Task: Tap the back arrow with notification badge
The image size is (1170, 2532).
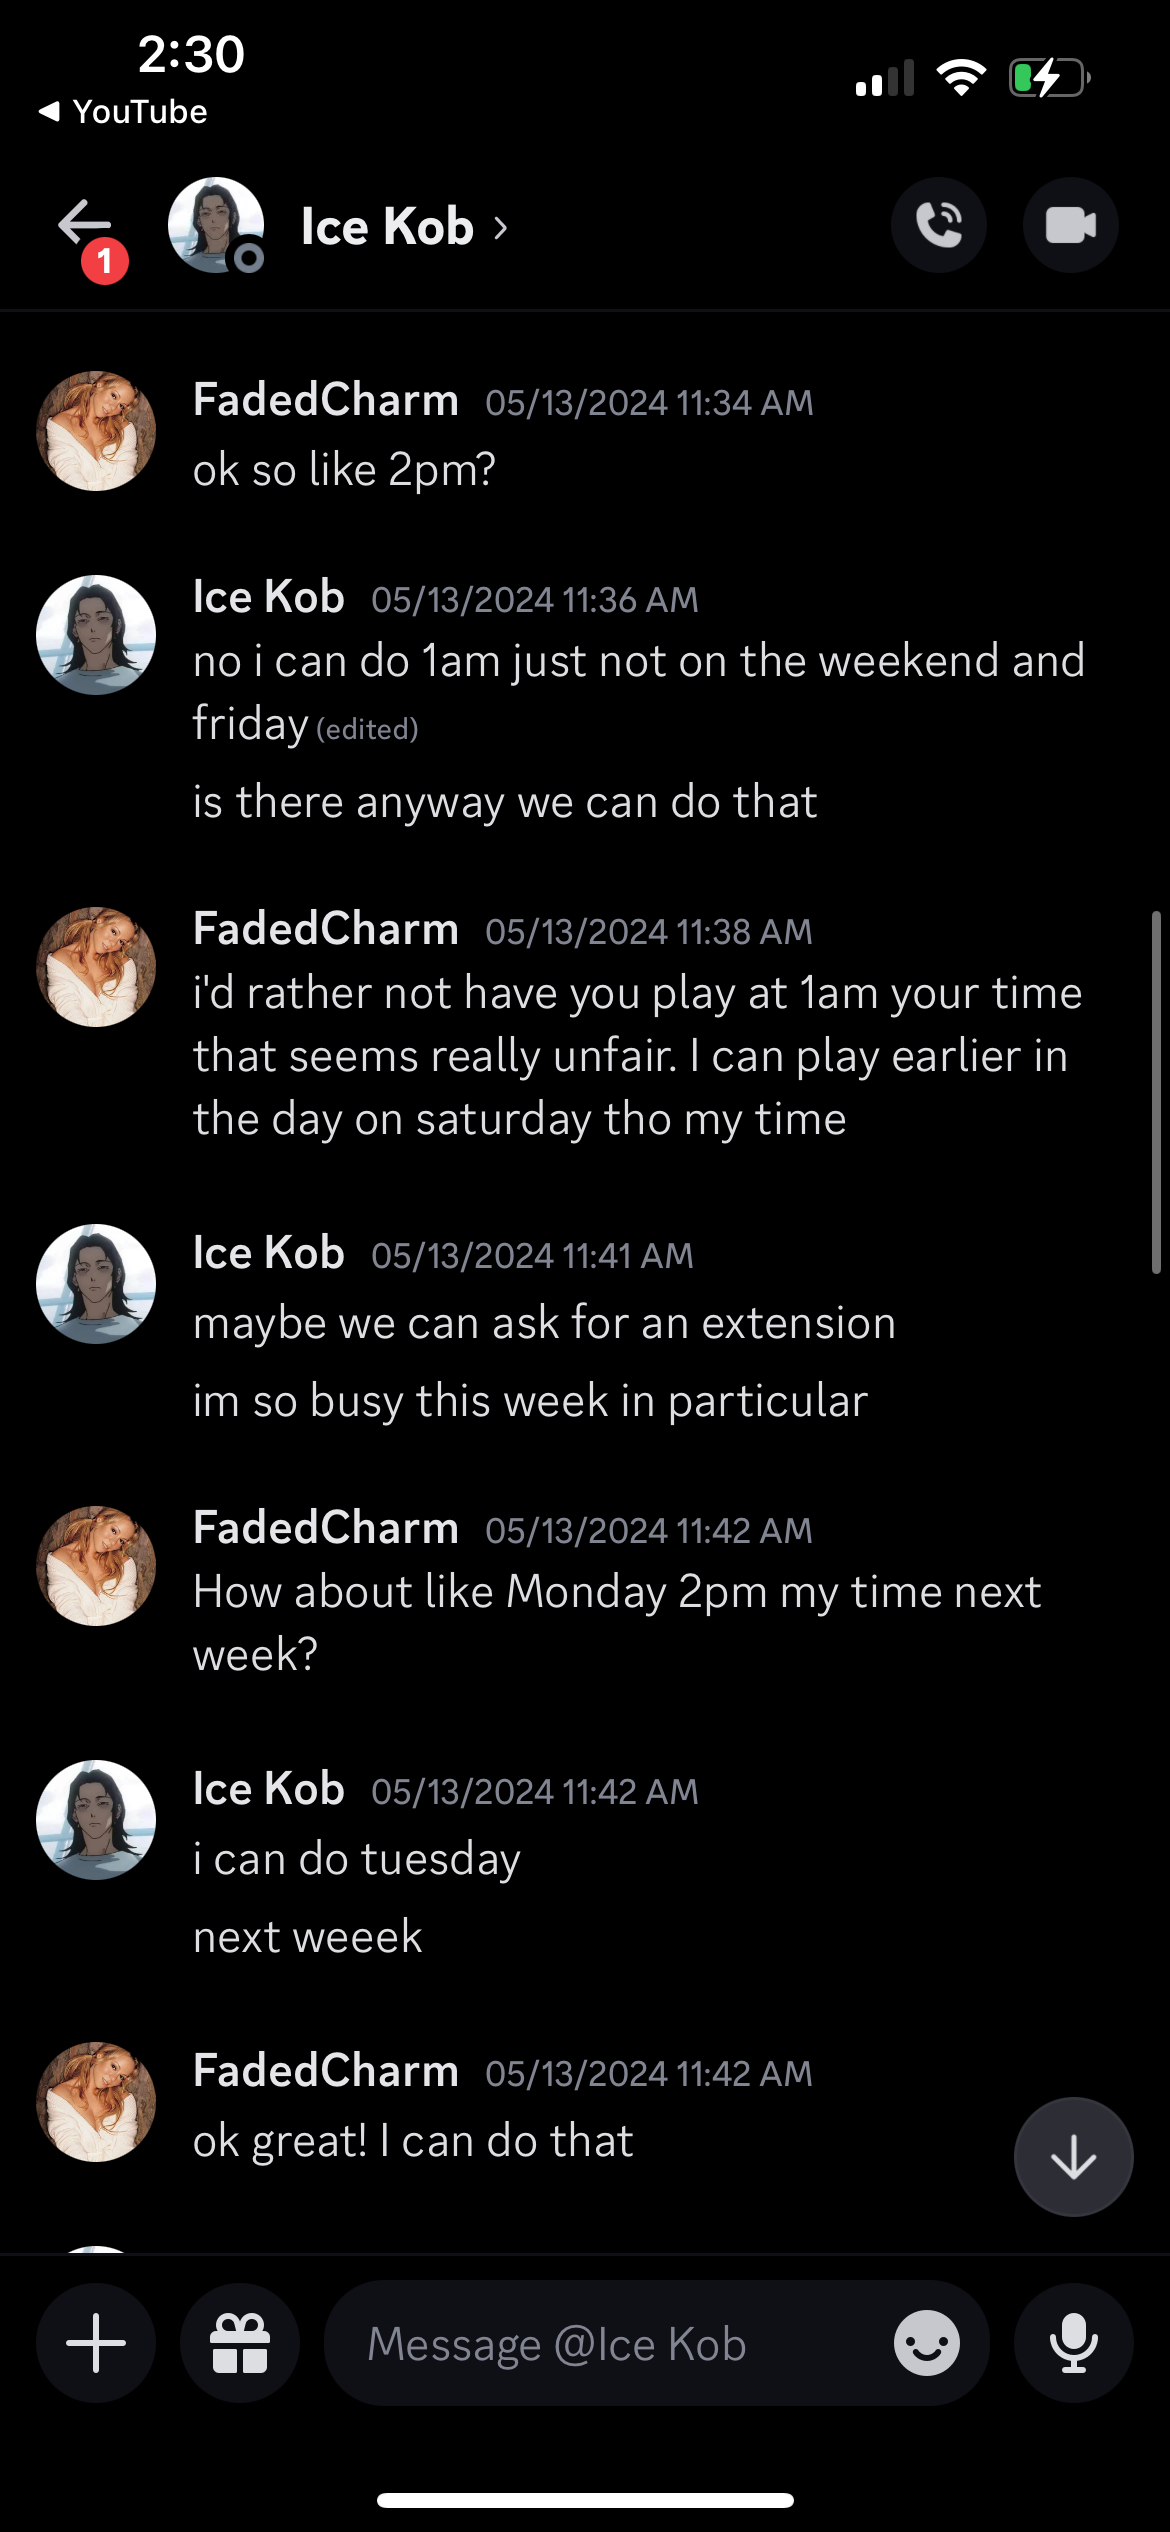Action: 90,238
